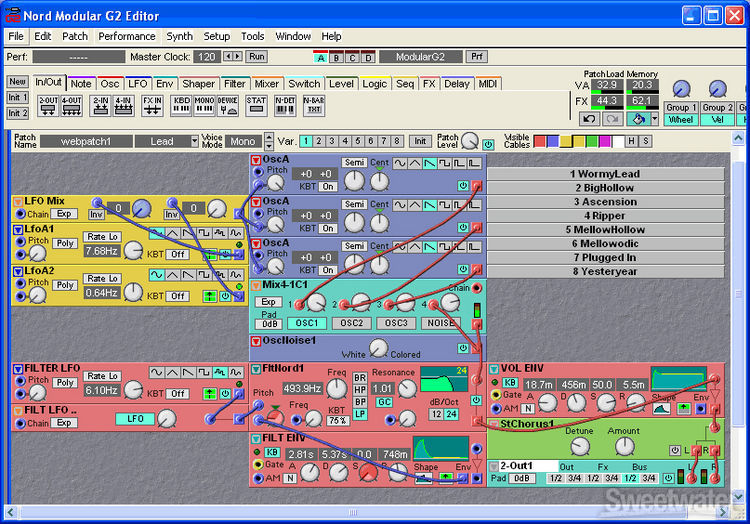Add the MONO keyboard module
The height and width of the screenshot is (524, 750).
pyautogui.click(x=204, y=106)
